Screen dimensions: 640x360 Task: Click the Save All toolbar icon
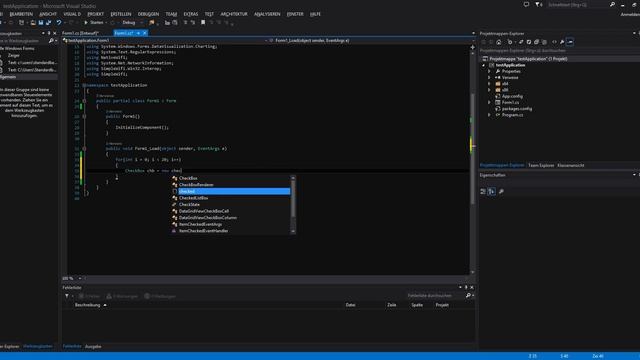[49, 22]
